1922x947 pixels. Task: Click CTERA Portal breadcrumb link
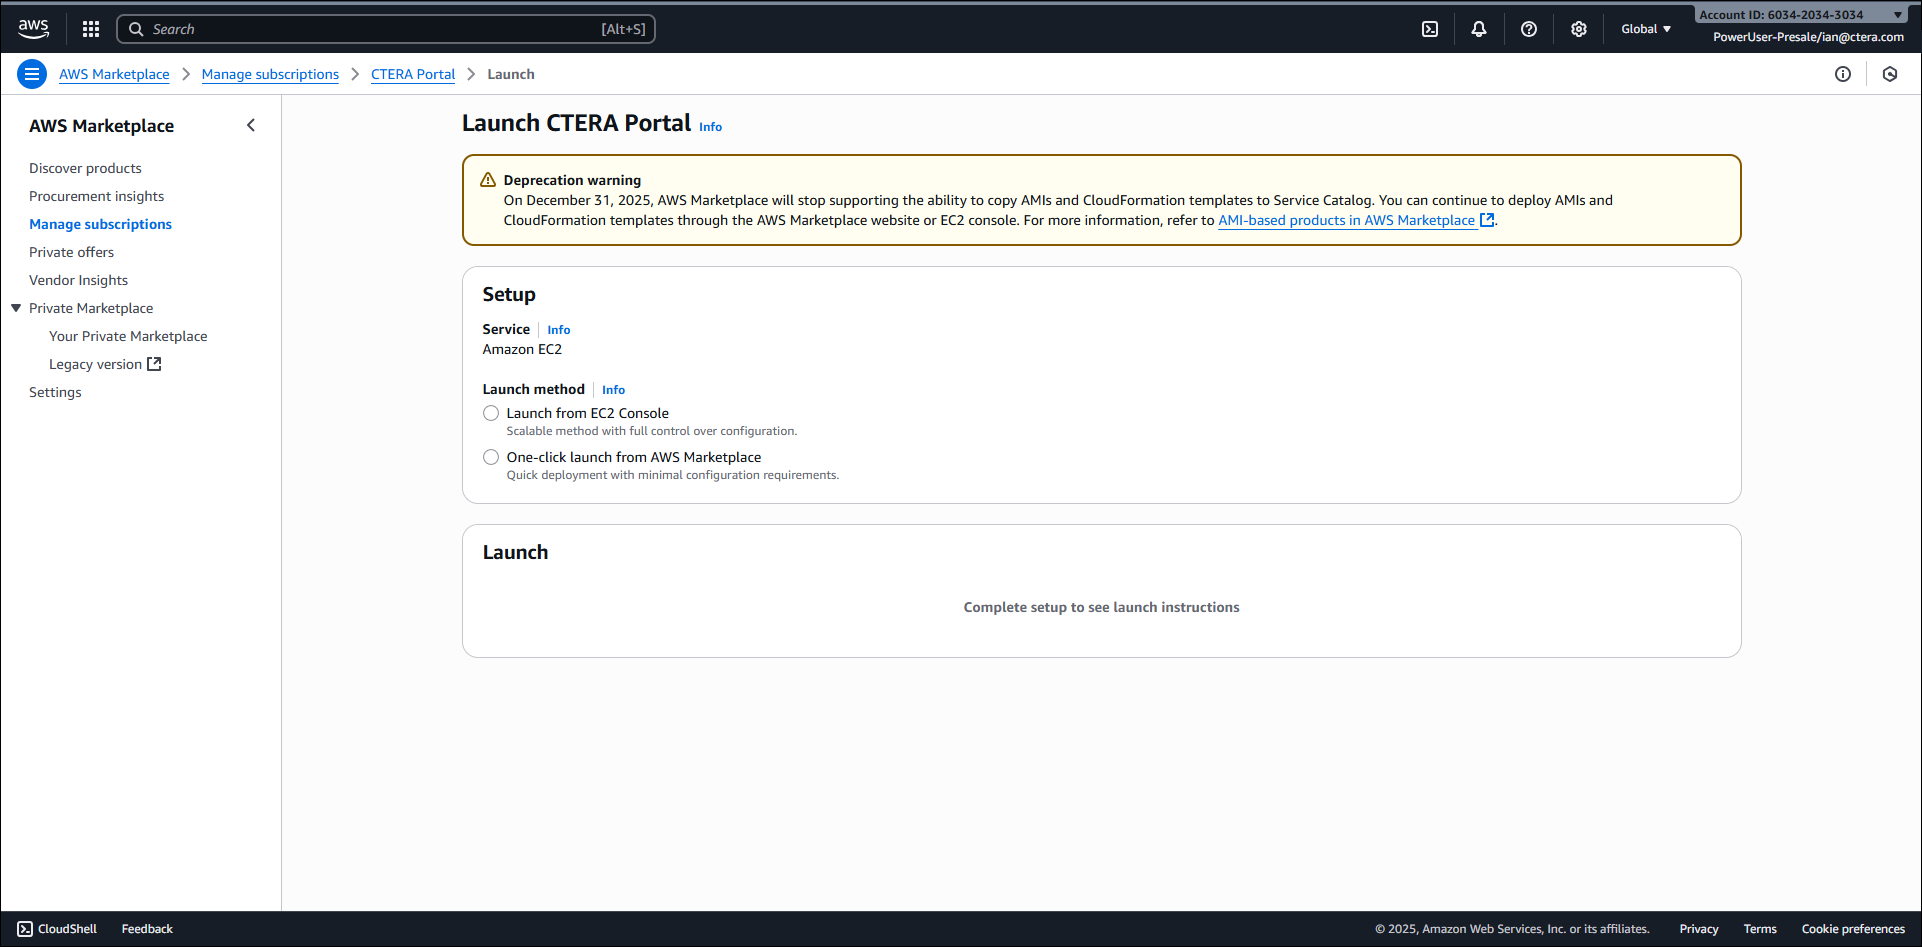pyautogui.click(x=413, y=74)
